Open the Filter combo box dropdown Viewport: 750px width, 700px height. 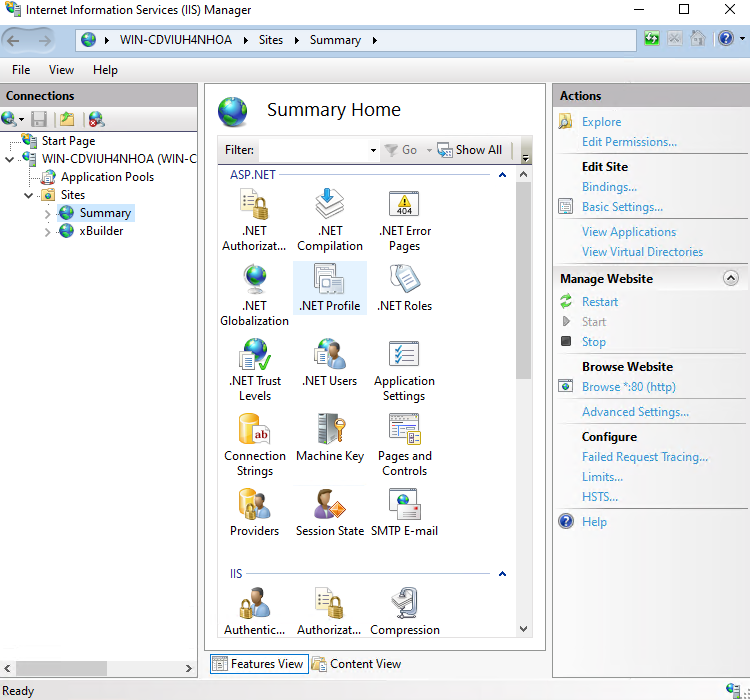coord(373,150)
